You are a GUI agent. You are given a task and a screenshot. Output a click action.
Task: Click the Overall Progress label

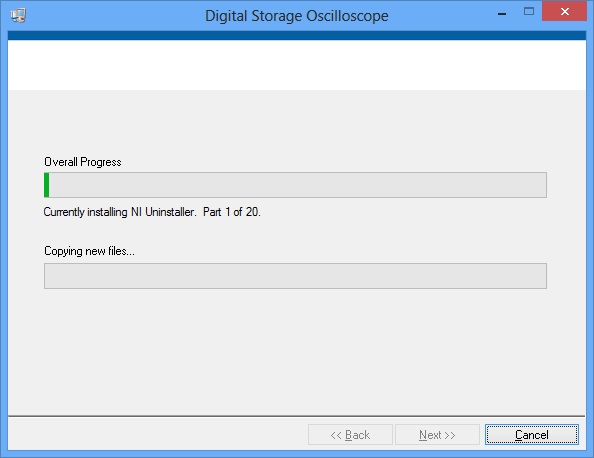click(83, 162)
